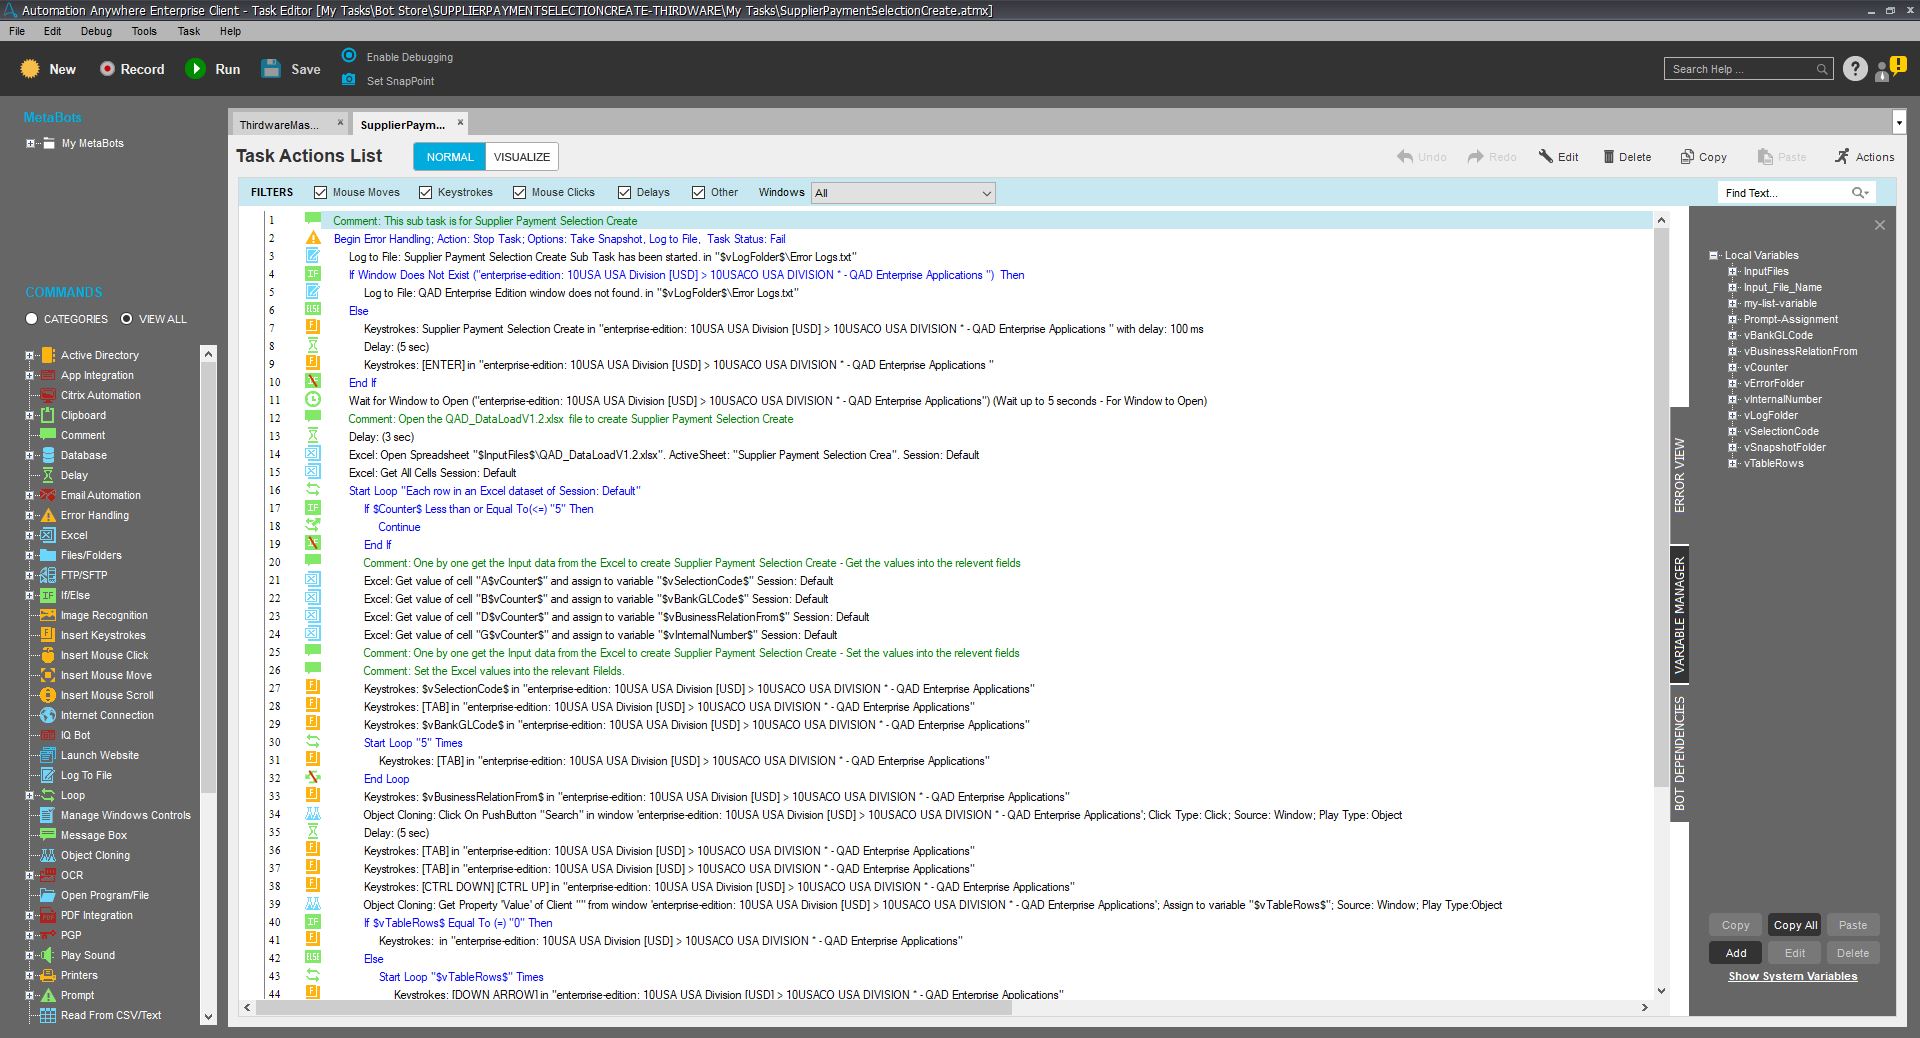Image resolution: width=1920 pixels, height=1038 pixels.
Task: Click the Actions icon in task list toolbar
Action: [1842, 156]
